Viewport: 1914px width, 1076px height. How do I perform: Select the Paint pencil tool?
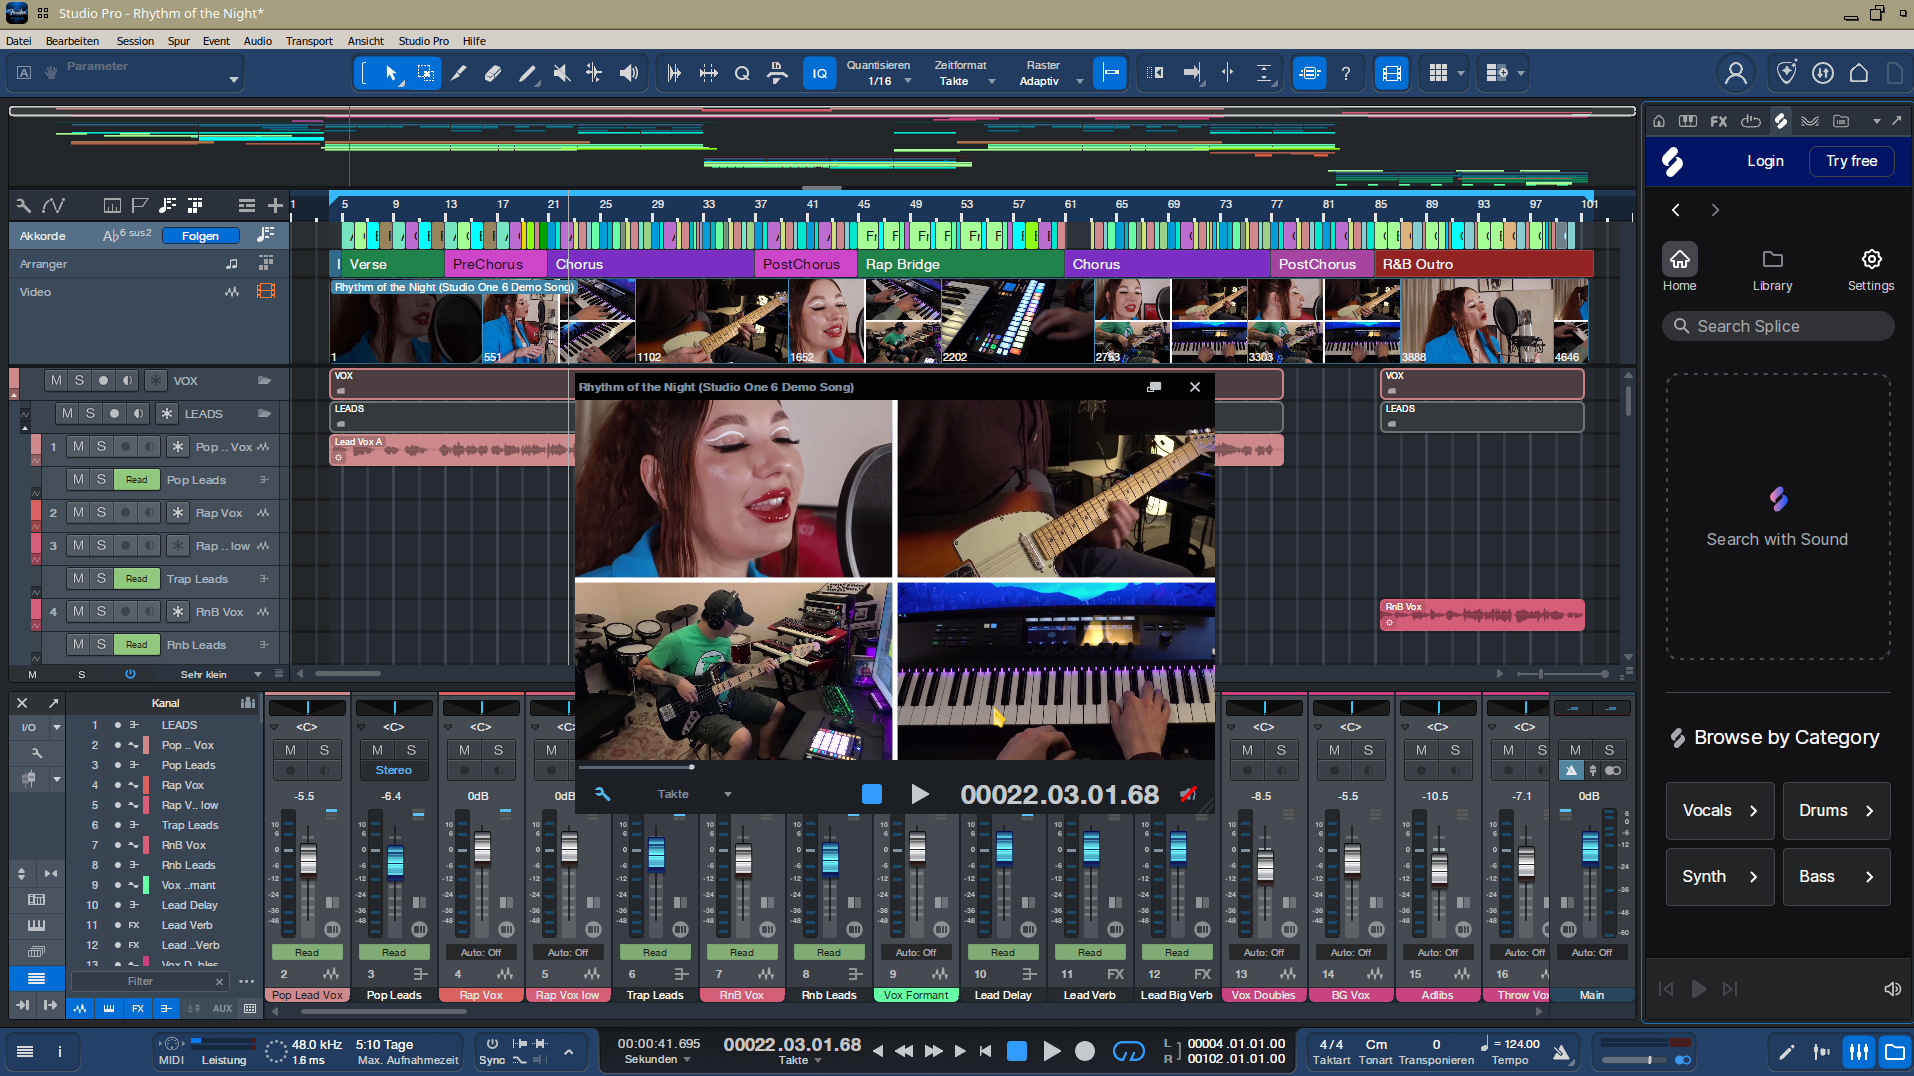tap(527, 73)
